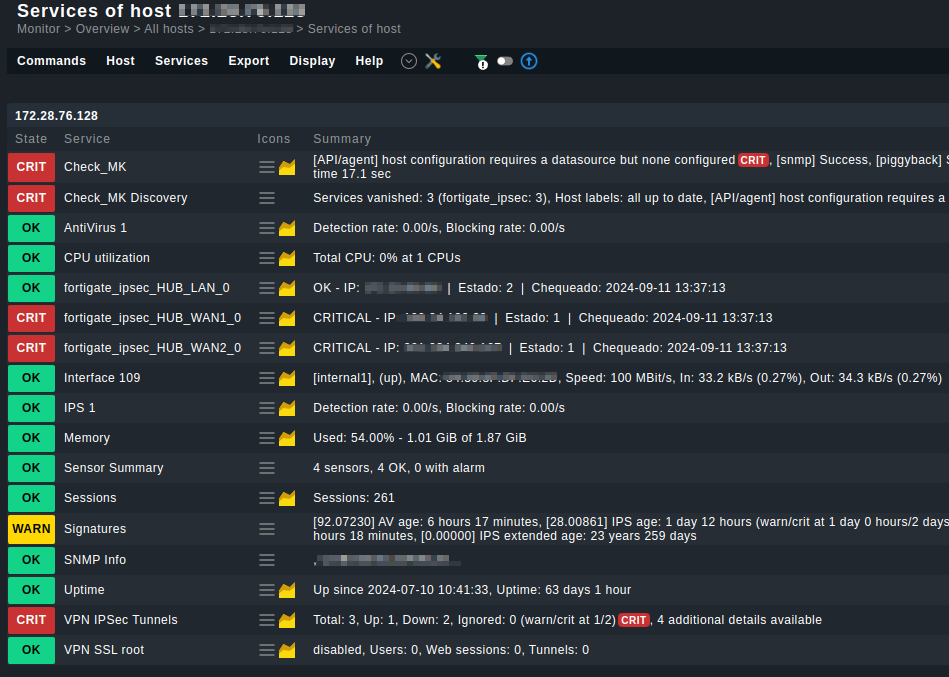949x677 pixels.
Task: Open hamburger menu for Signatures service
Action: [267, 529]
